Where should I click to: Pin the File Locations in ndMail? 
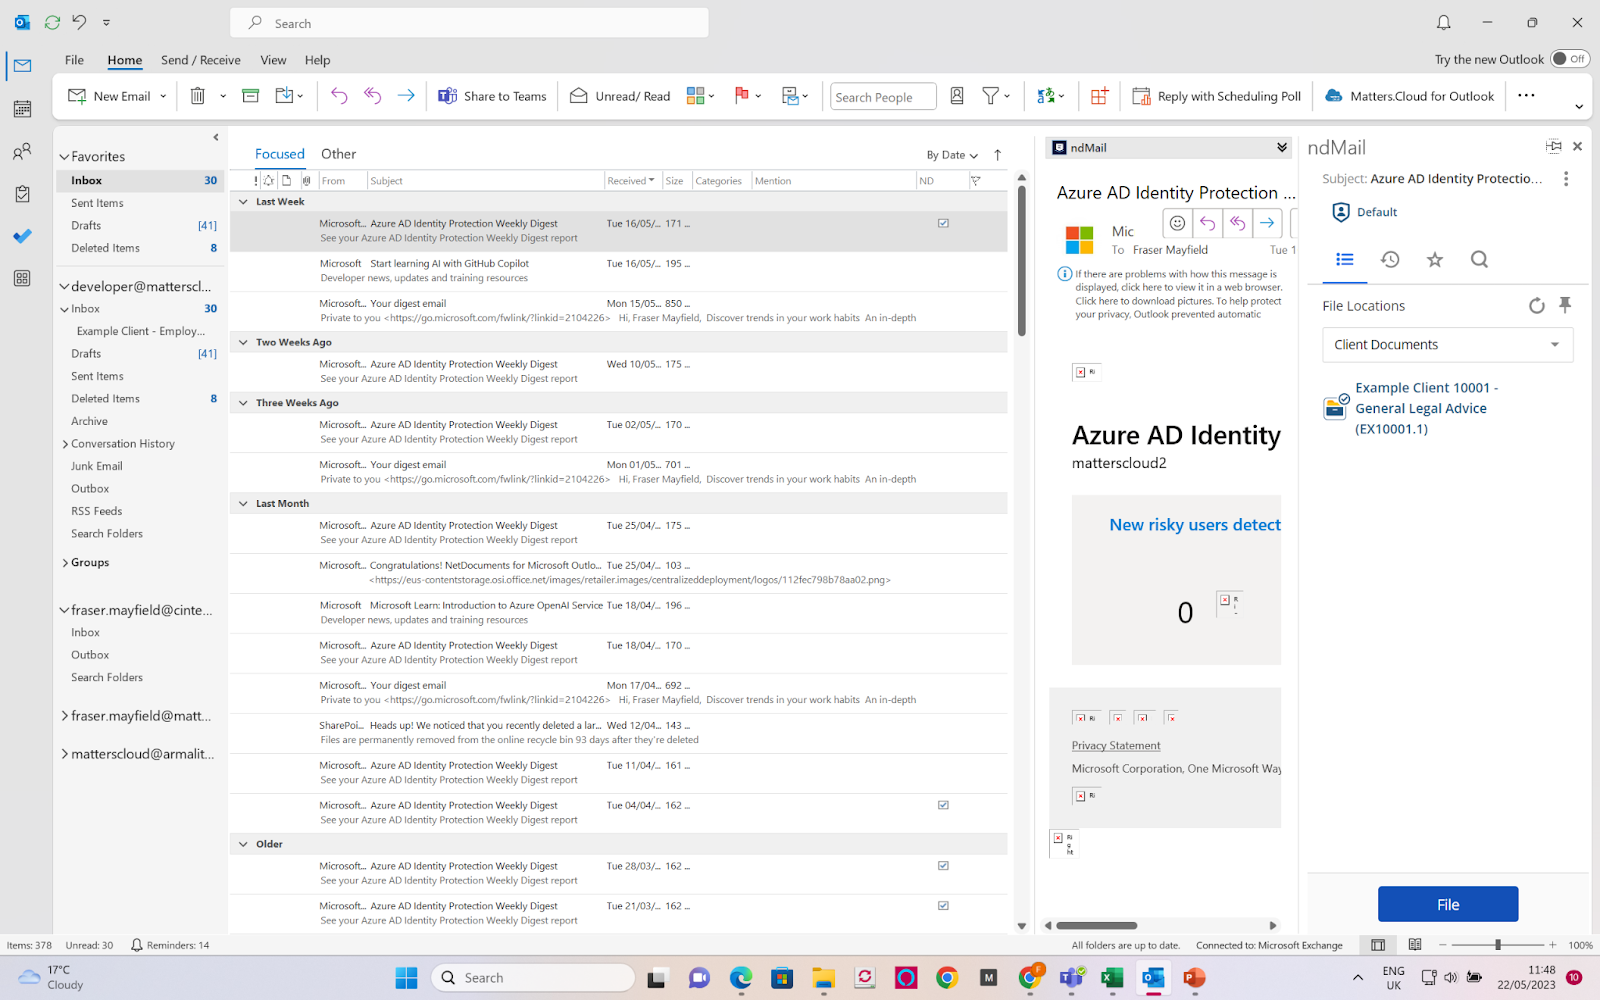pos(1565,305)
